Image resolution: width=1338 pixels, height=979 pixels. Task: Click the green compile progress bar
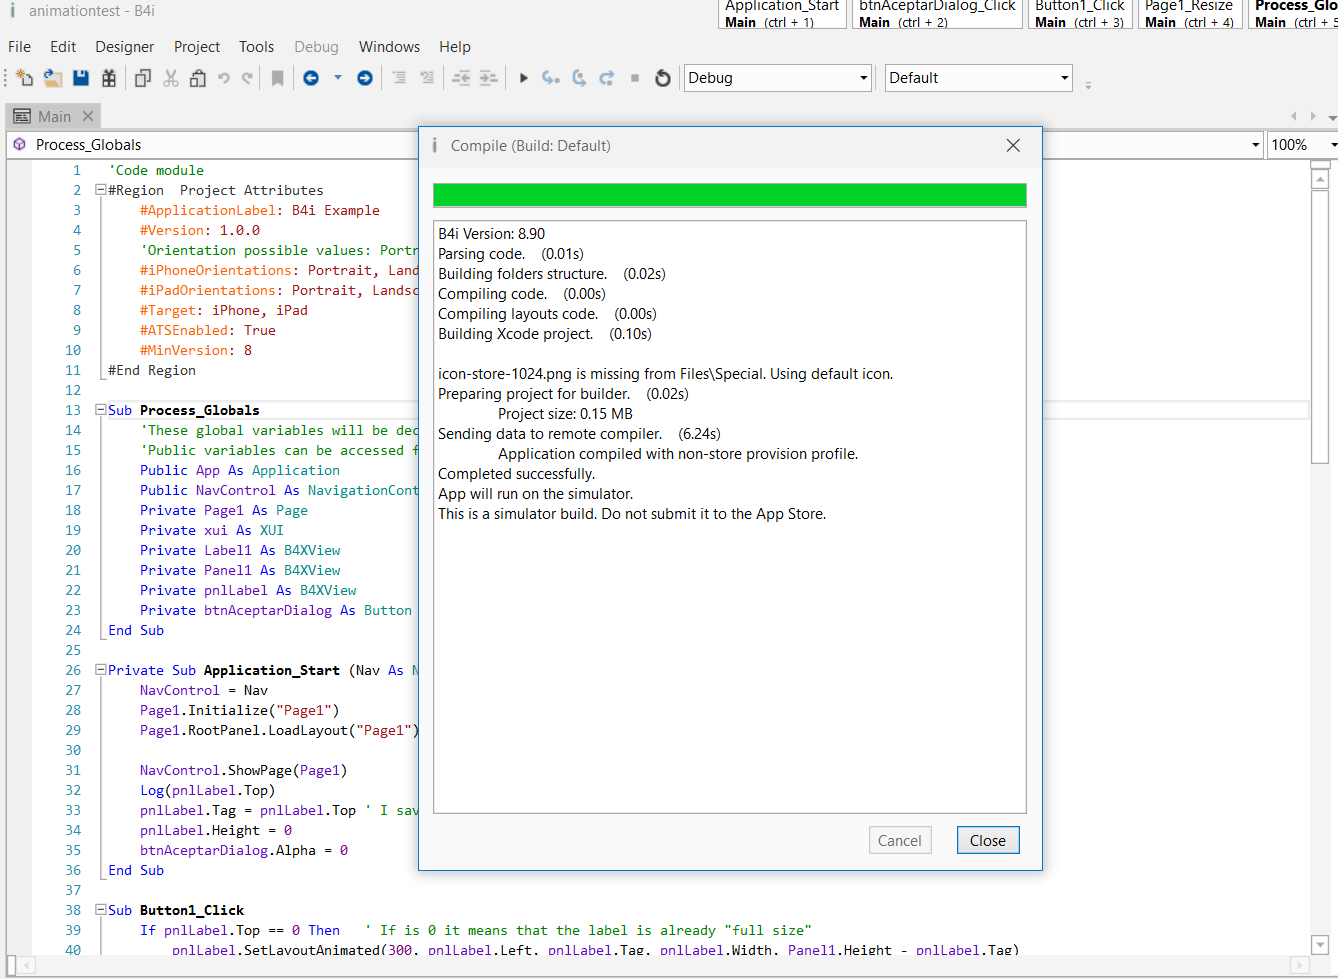(729, 195)
